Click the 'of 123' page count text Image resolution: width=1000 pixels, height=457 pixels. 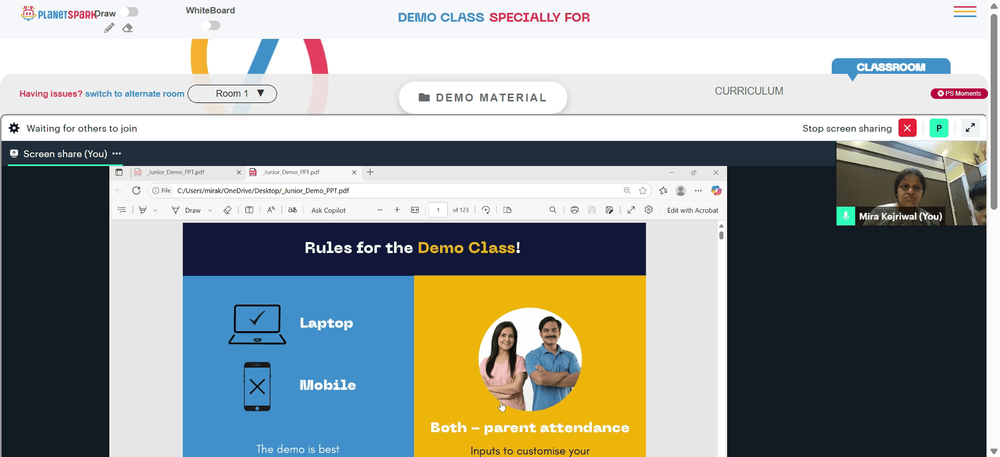[x=460, y=210]
